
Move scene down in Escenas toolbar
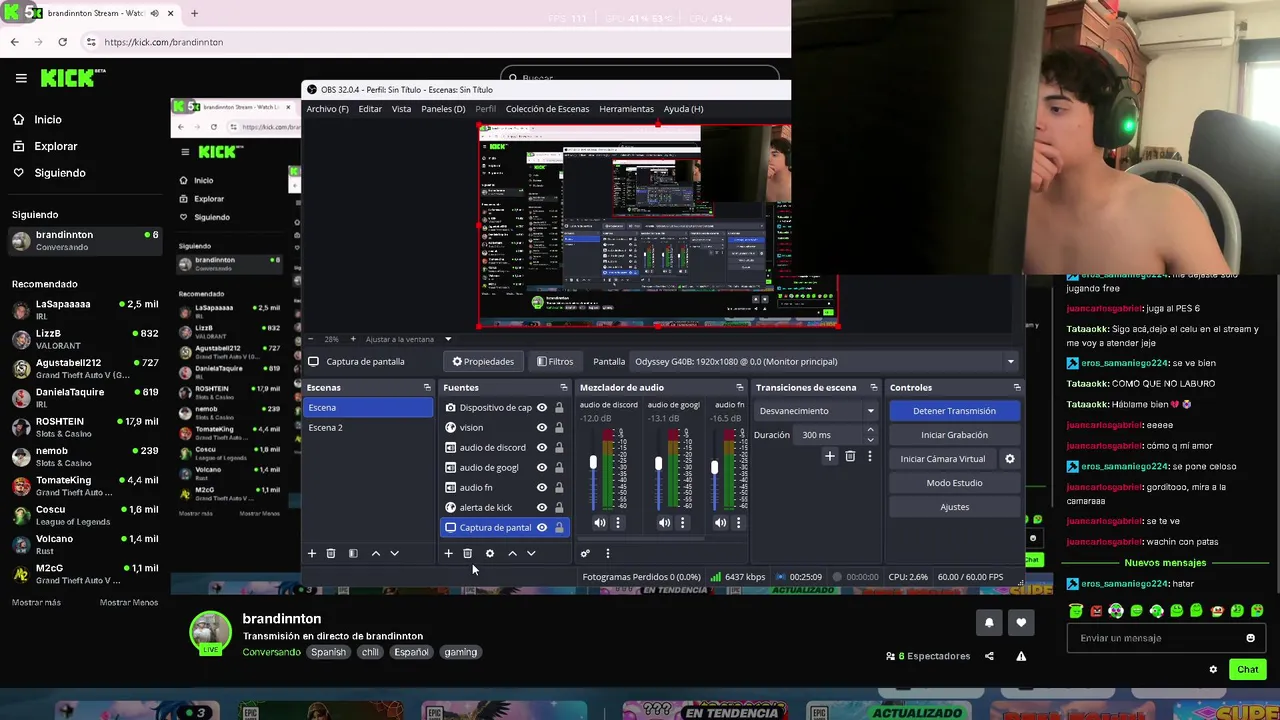tap(394, 553)
